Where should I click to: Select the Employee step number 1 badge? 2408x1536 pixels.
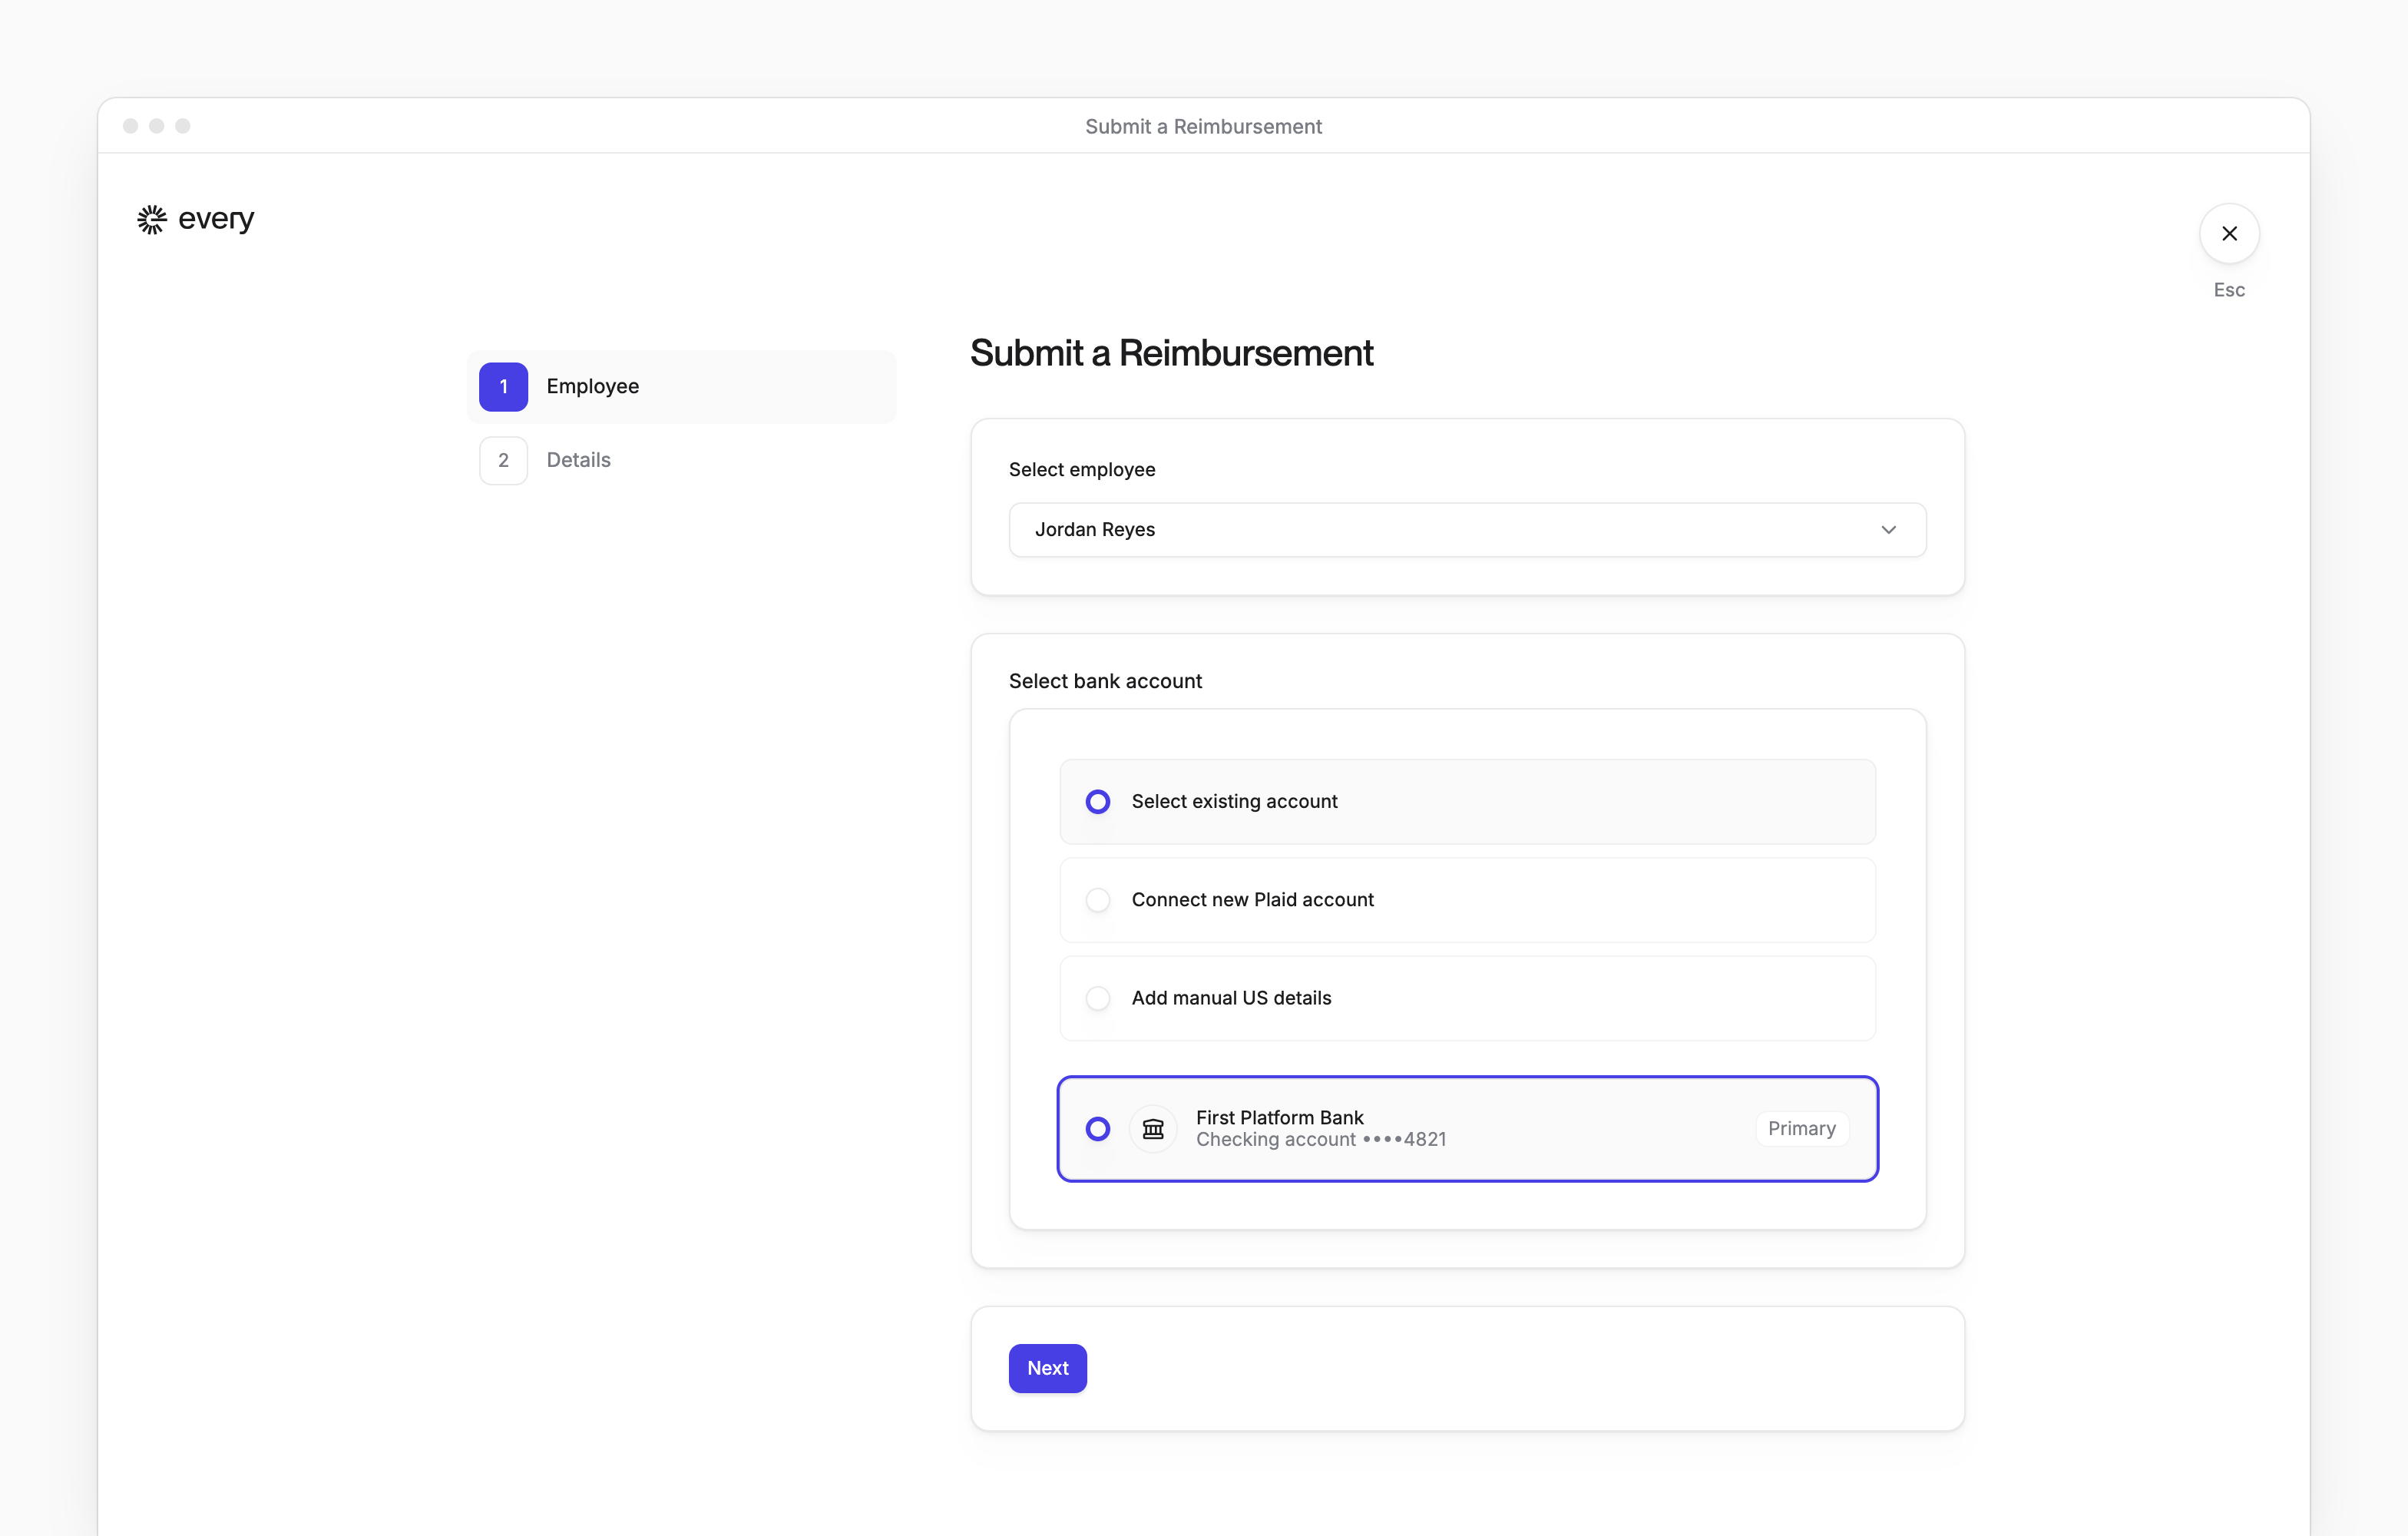tap(503, 386)
